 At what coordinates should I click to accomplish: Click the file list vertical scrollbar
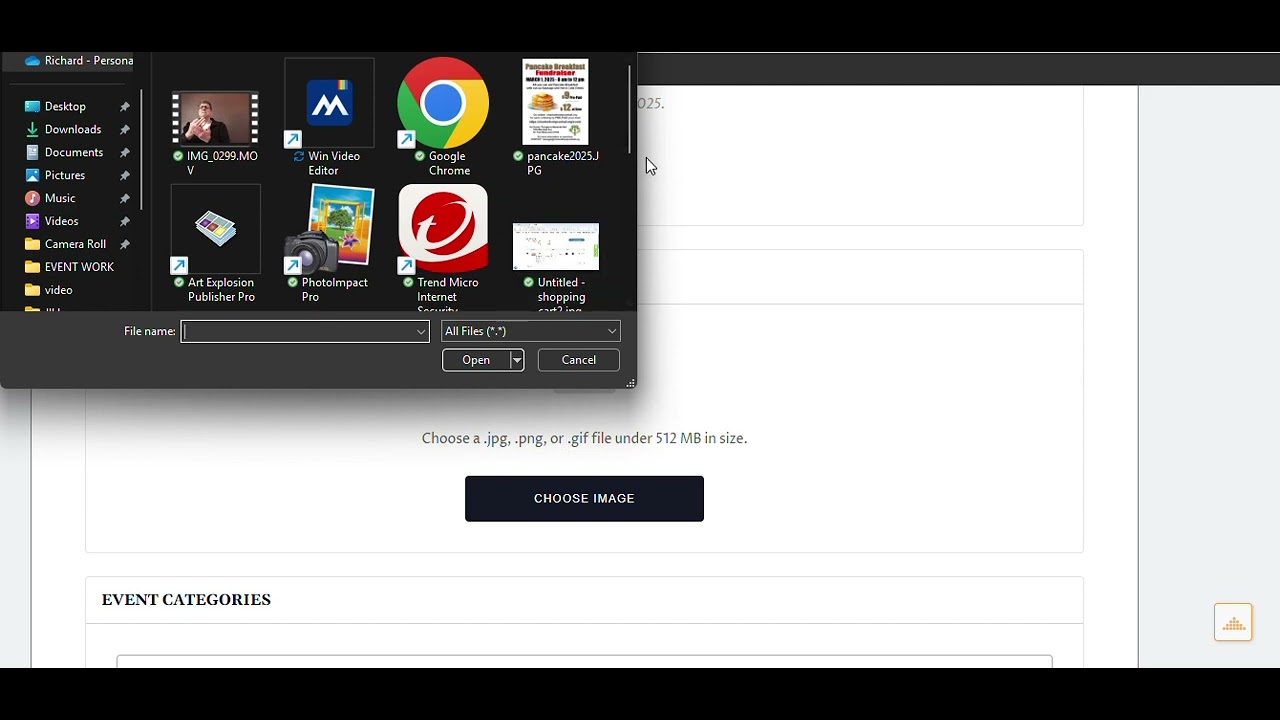click(x=630, y=109)
